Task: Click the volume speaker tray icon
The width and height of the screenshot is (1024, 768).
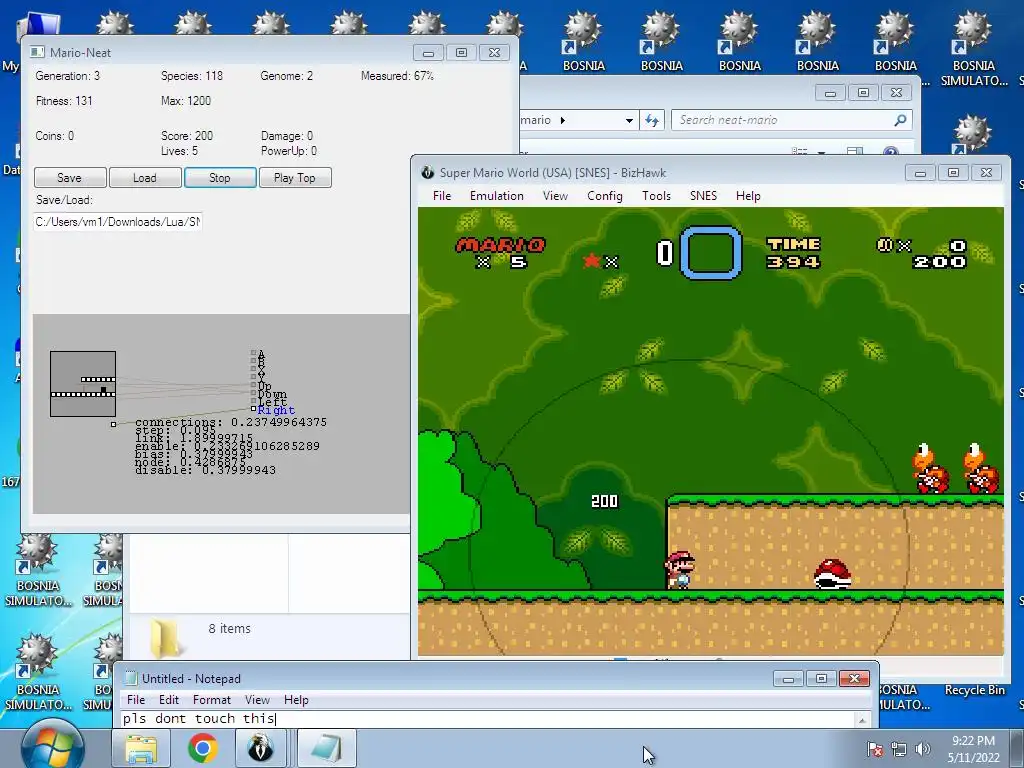Action: click(923, 749)
